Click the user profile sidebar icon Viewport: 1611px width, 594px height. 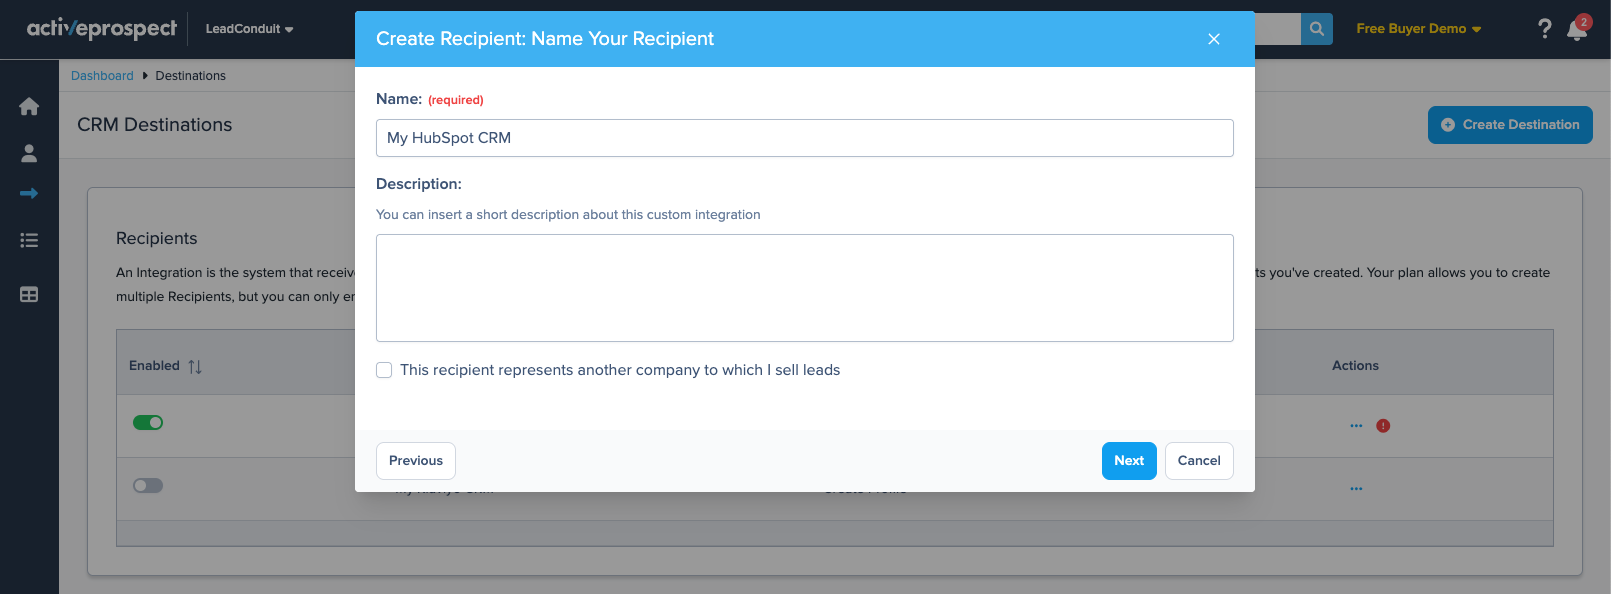(29, 153)
